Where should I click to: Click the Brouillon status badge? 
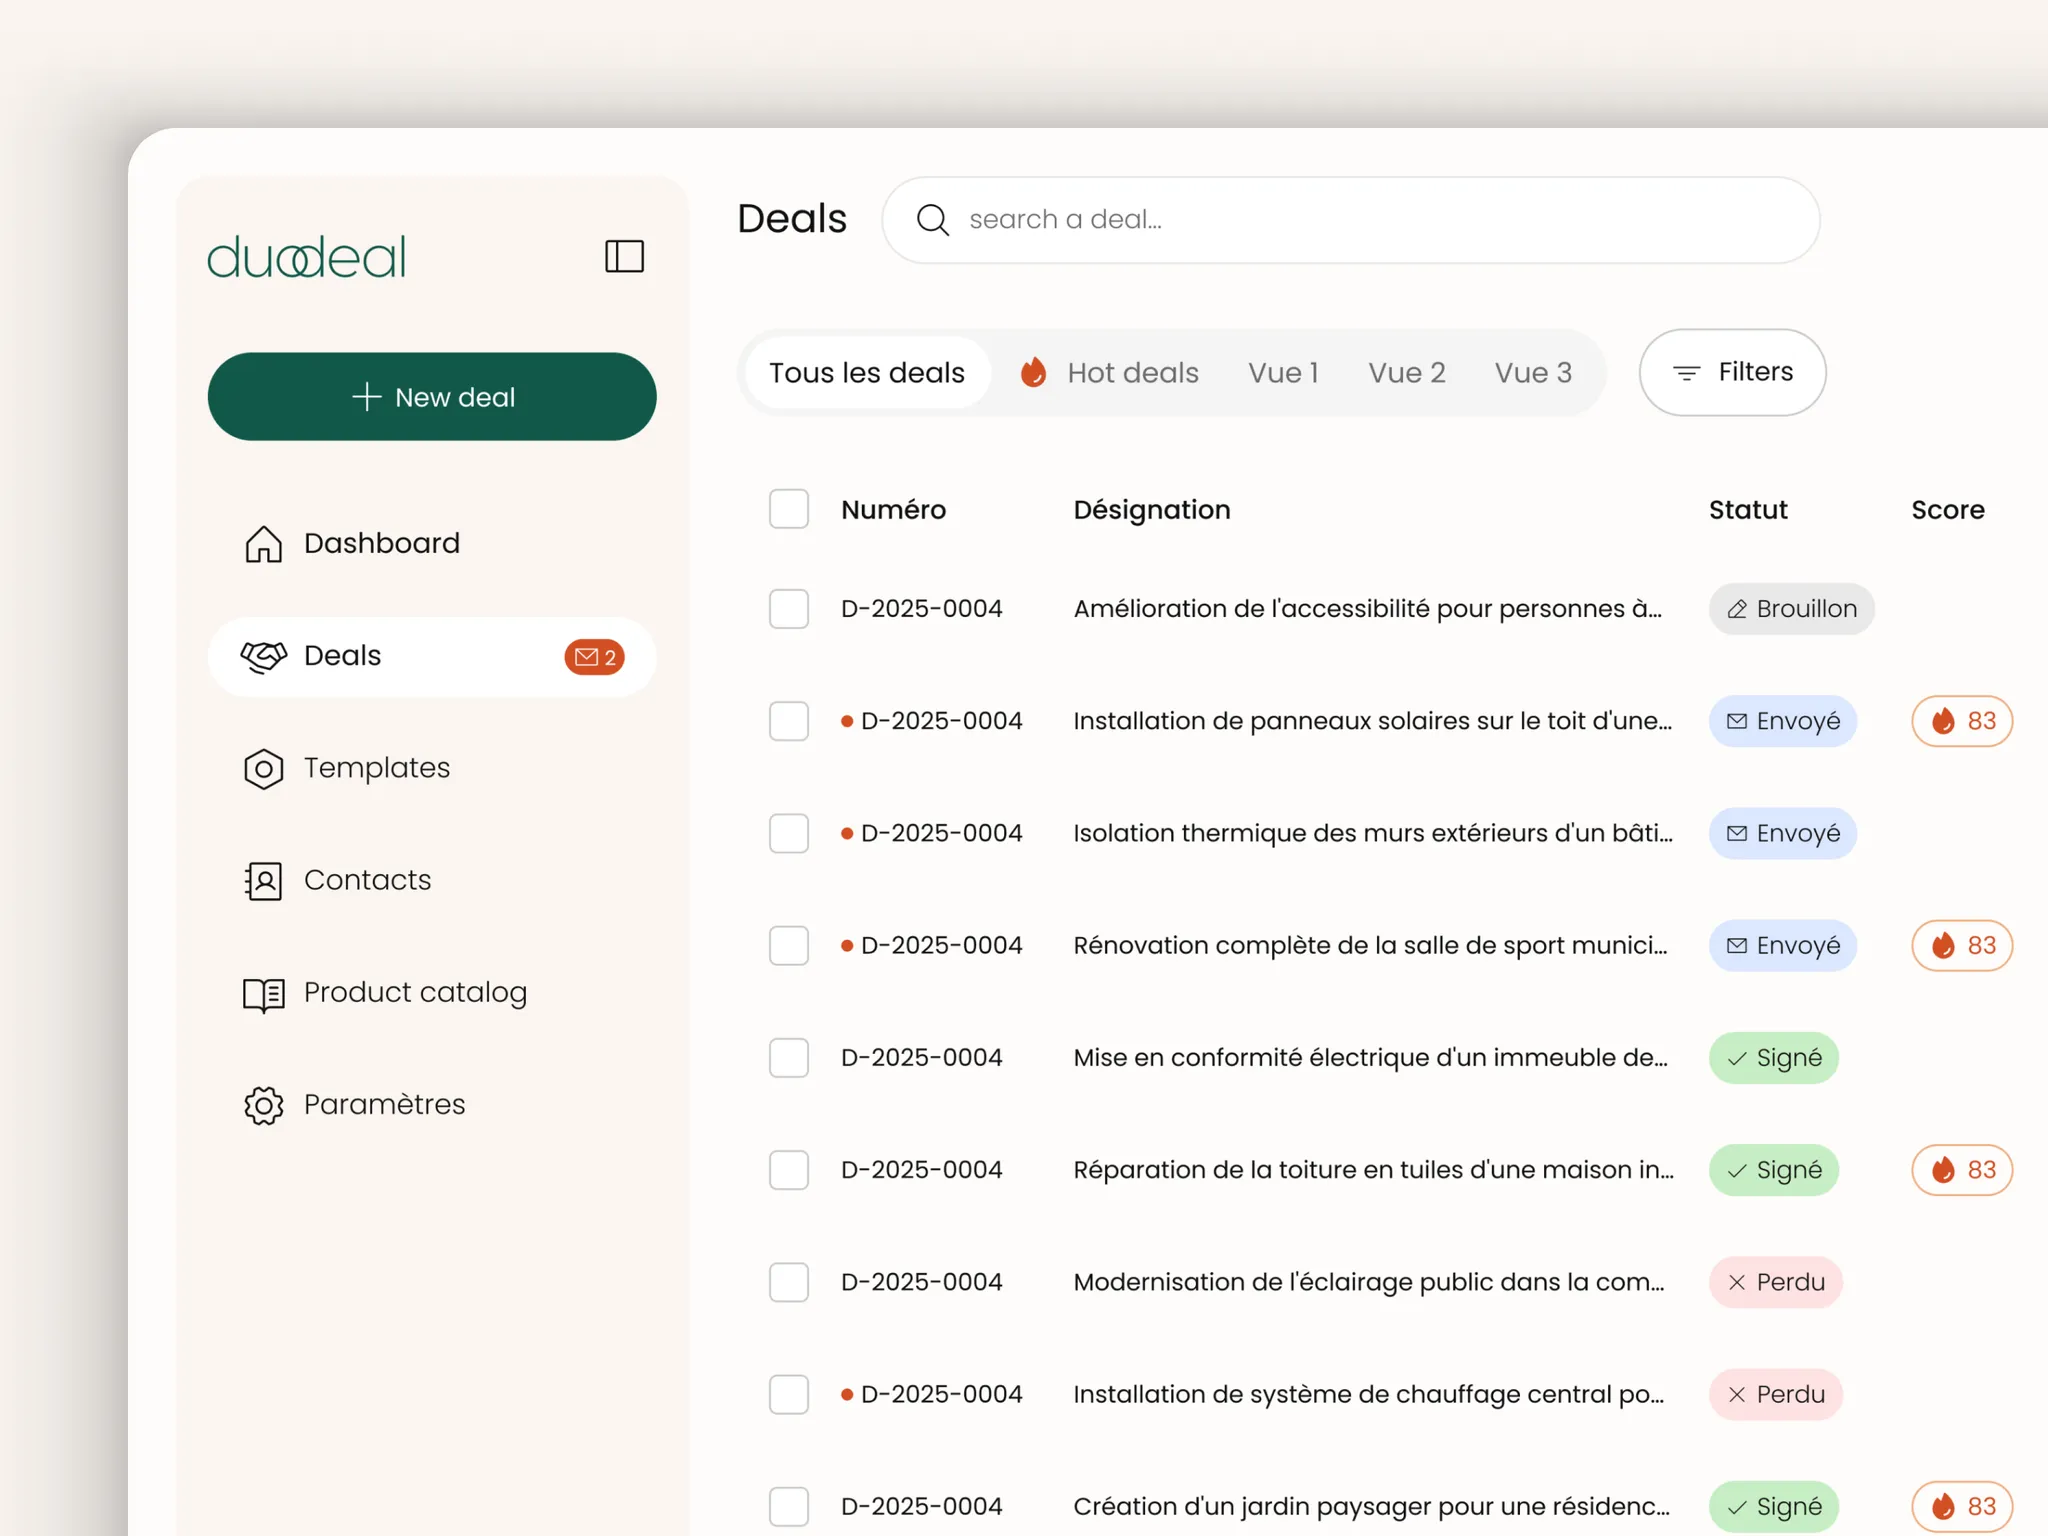point(1791,609)
